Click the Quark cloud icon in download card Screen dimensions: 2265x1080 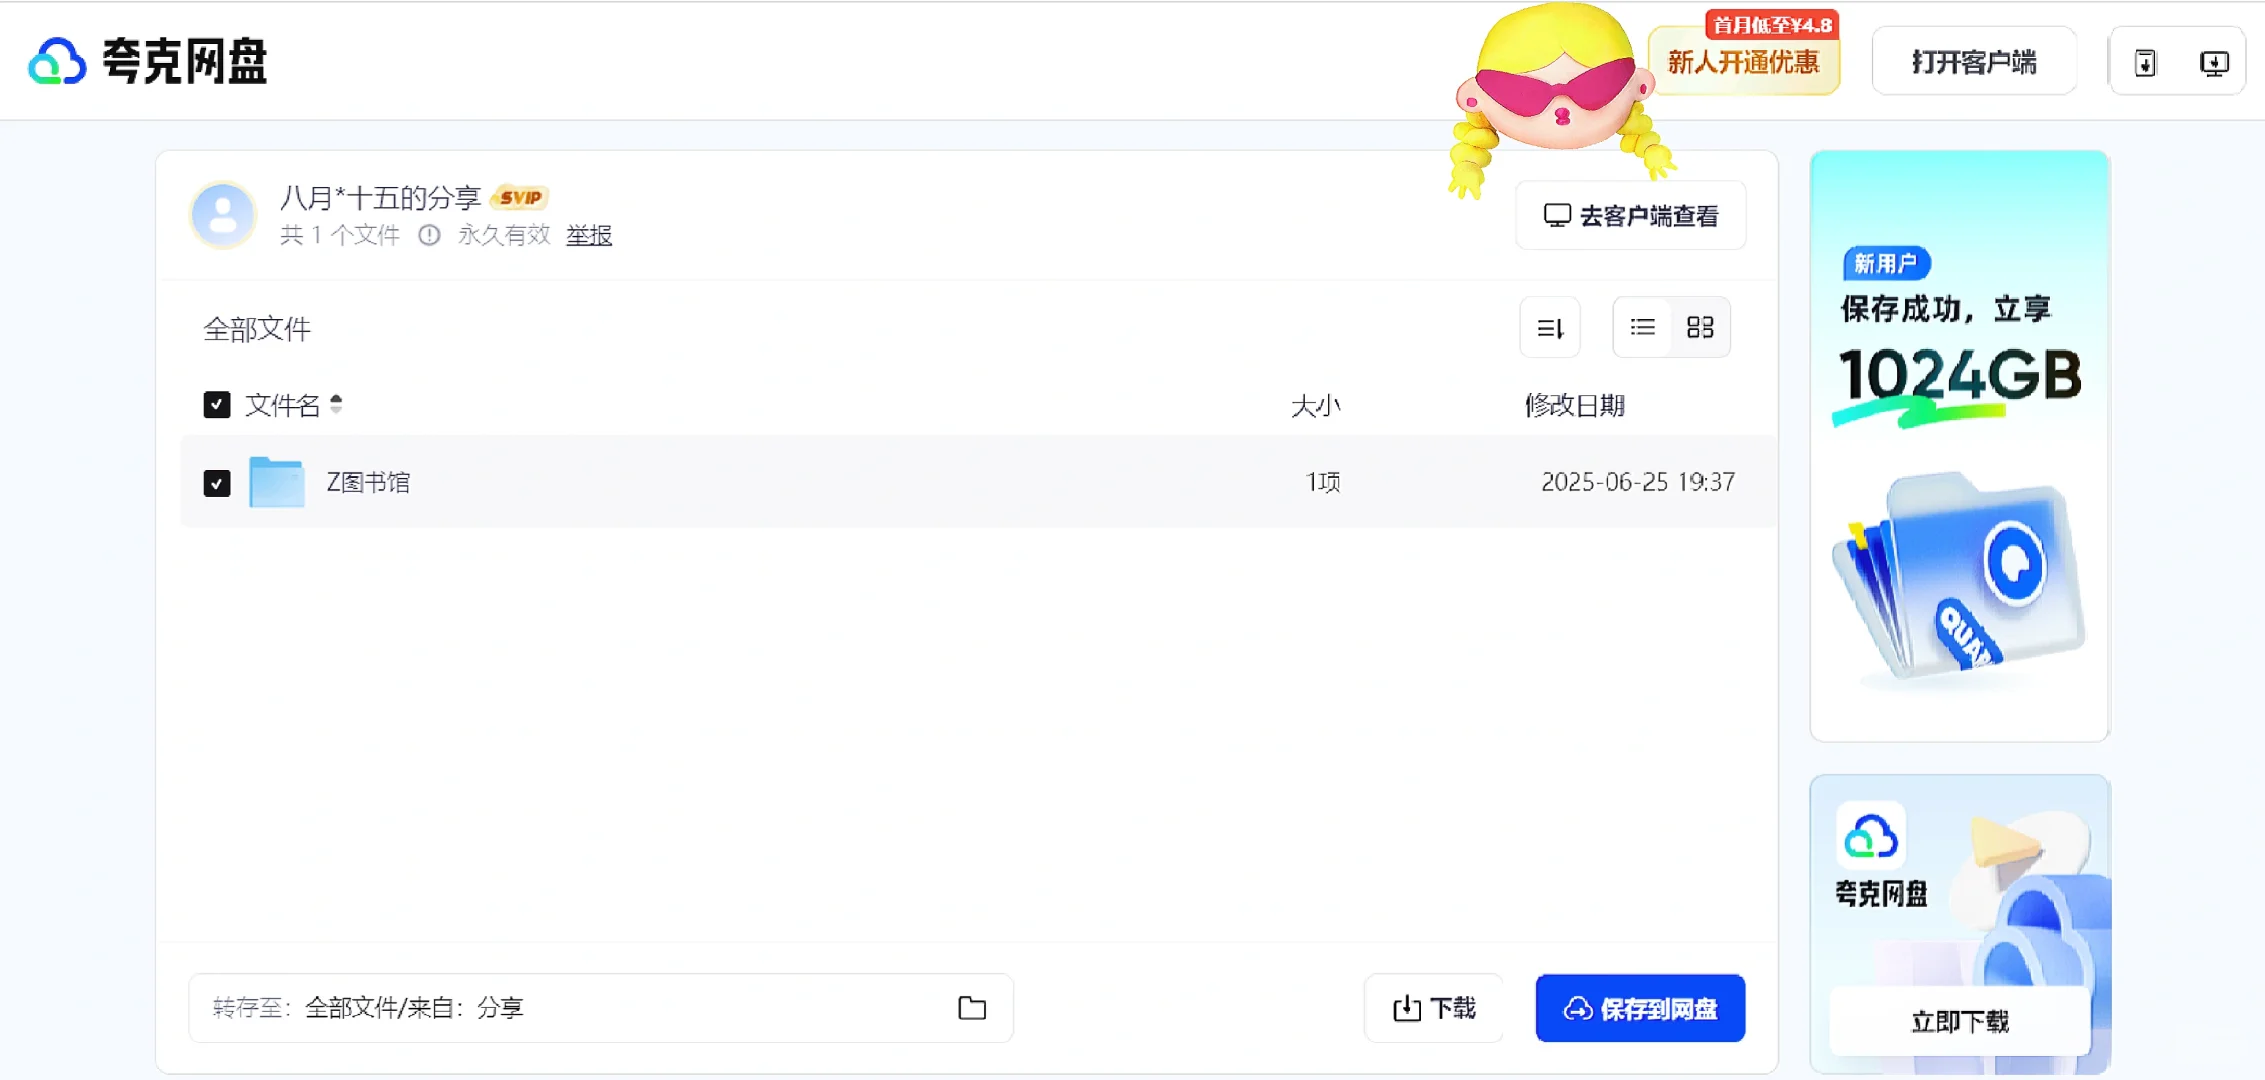[x=1871, y=836]
